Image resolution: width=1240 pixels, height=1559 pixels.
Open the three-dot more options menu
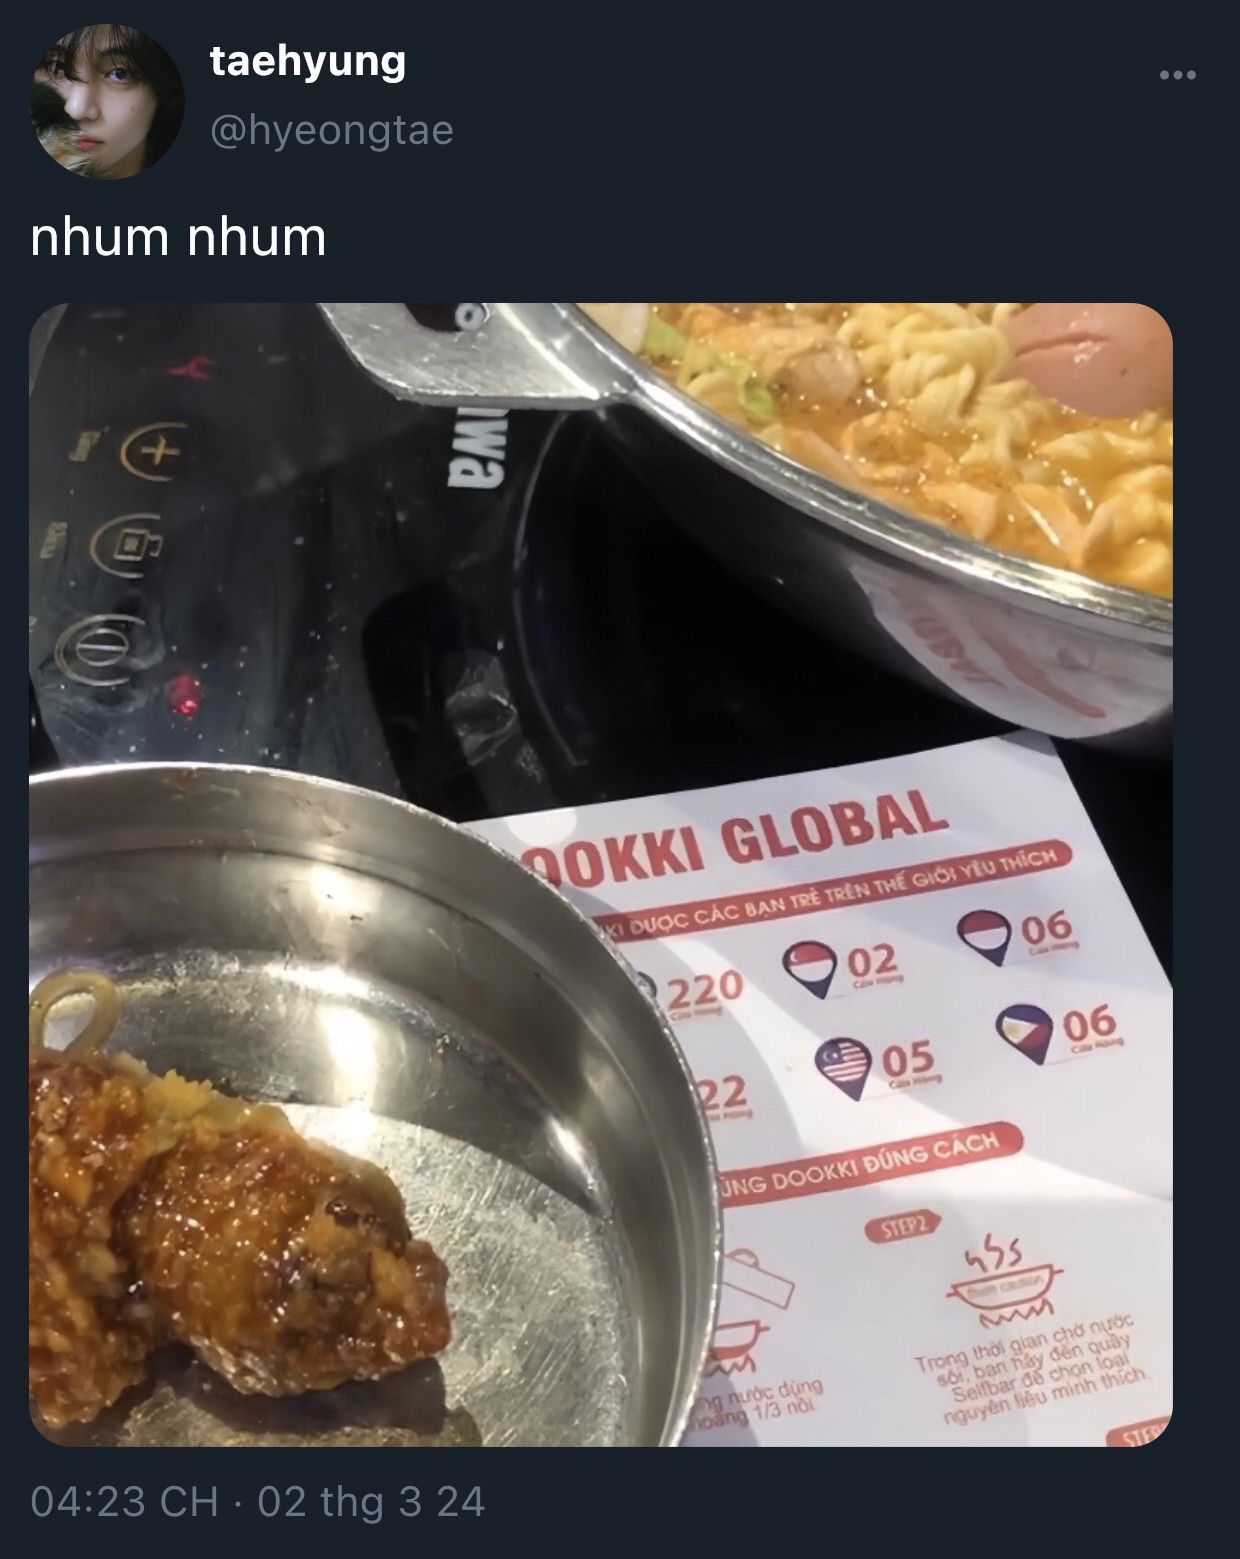pos(1177,75)
